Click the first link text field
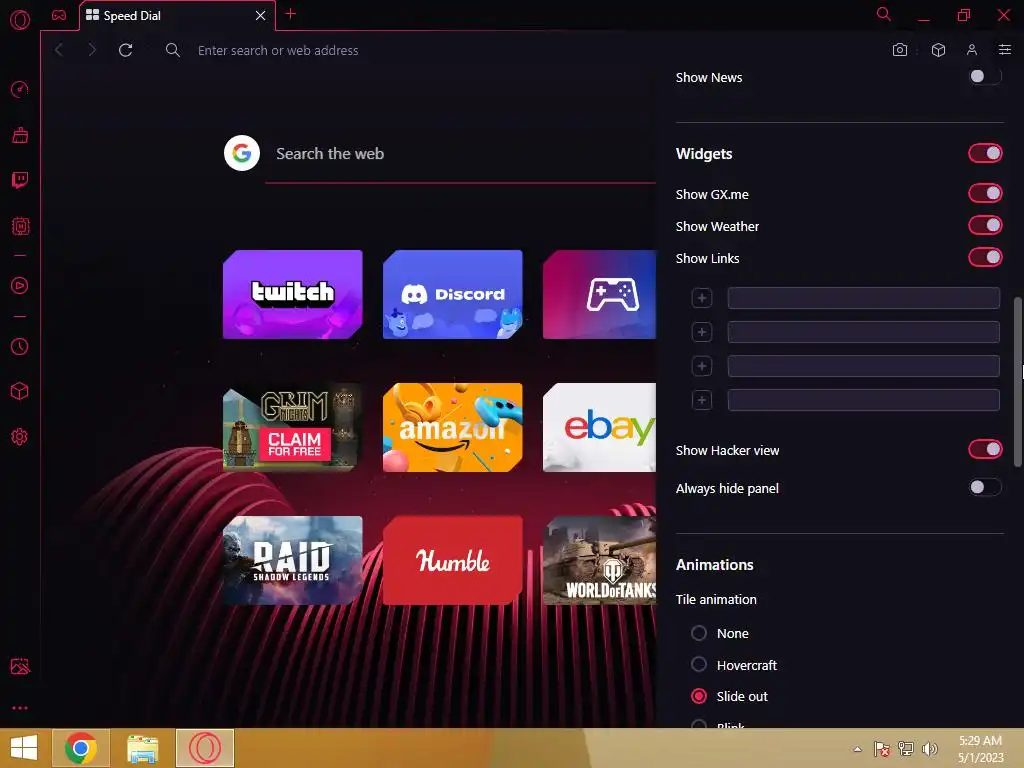Screen dimensions: 1024x768 click(x=863, y=298)
